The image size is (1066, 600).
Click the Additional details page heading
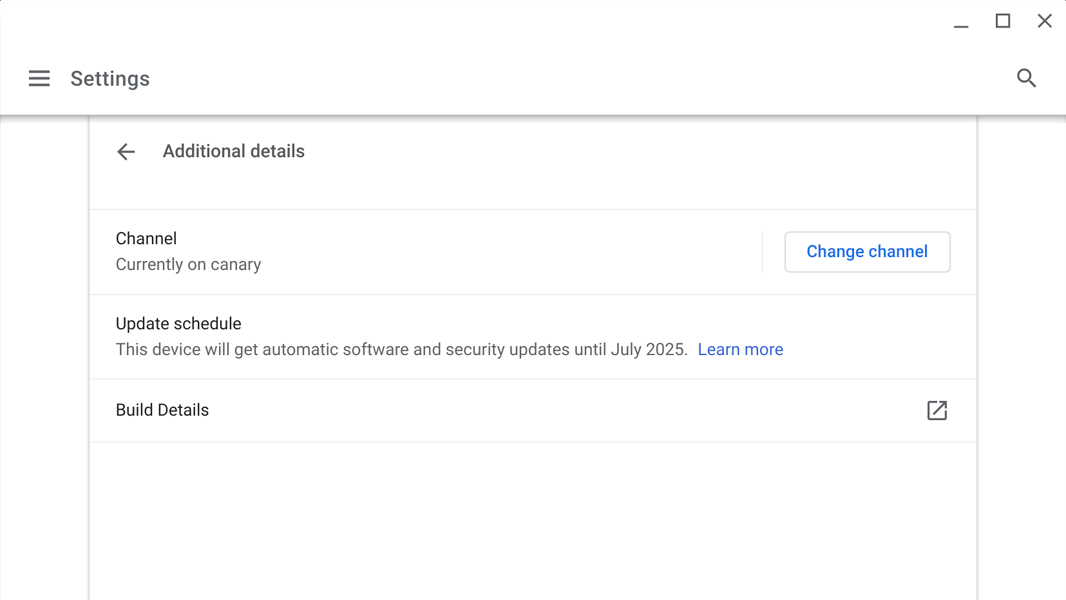click(x=233, y=152)
